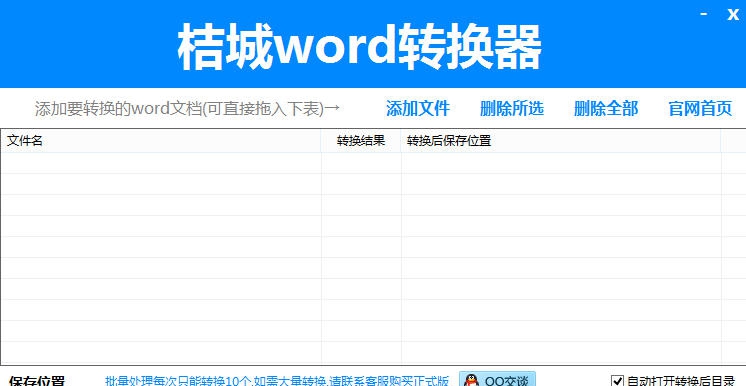Toggle the 自动打开转换后目录 checkbox
Screen dimensions: 746x386
point(617,381)
